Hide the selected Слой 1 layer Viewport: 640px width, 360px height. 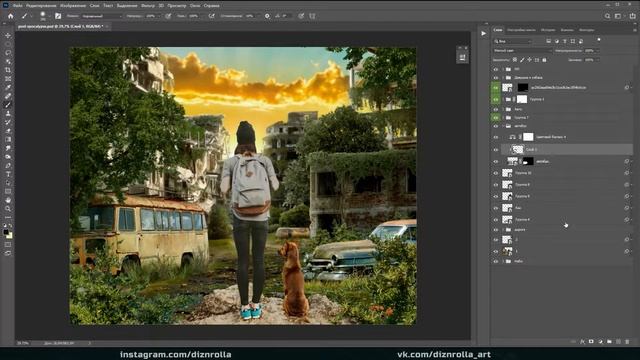click(496, 150)
